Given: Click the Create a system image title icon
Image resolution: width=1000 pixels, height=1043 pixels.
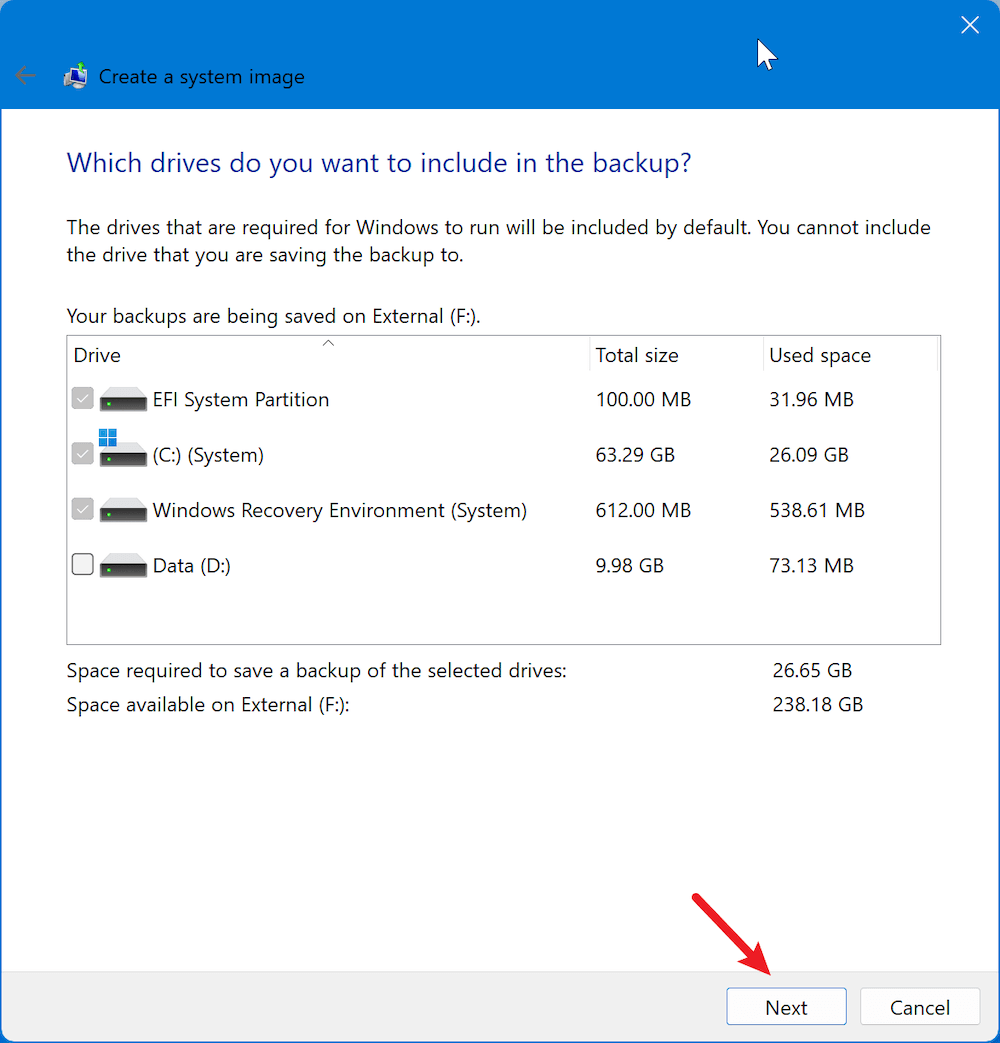Looking at the screenshot, I should pyautogui.click(x=75, y=75).
